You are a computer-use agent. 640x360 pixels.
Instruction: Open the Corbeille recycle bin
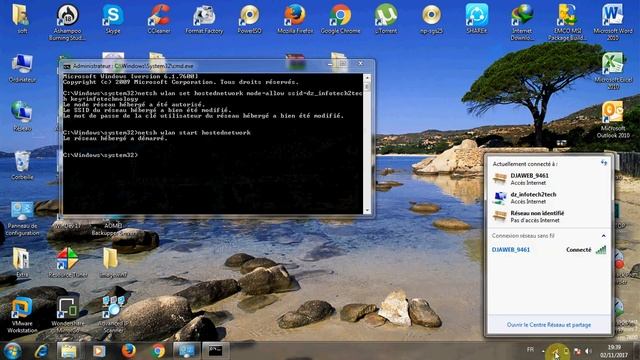pos(22,165)
